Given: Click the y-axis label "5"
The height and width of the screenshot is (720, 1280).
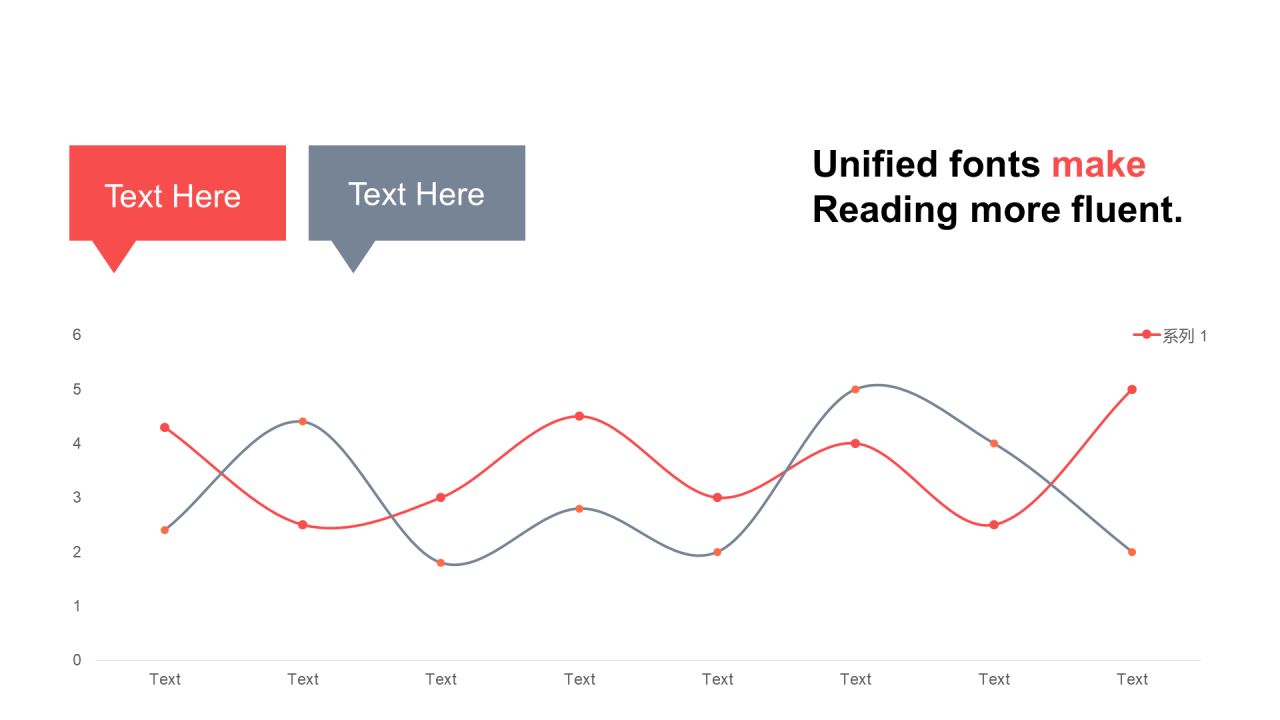Looking at the screenshot, I should (x=77, y=389).
